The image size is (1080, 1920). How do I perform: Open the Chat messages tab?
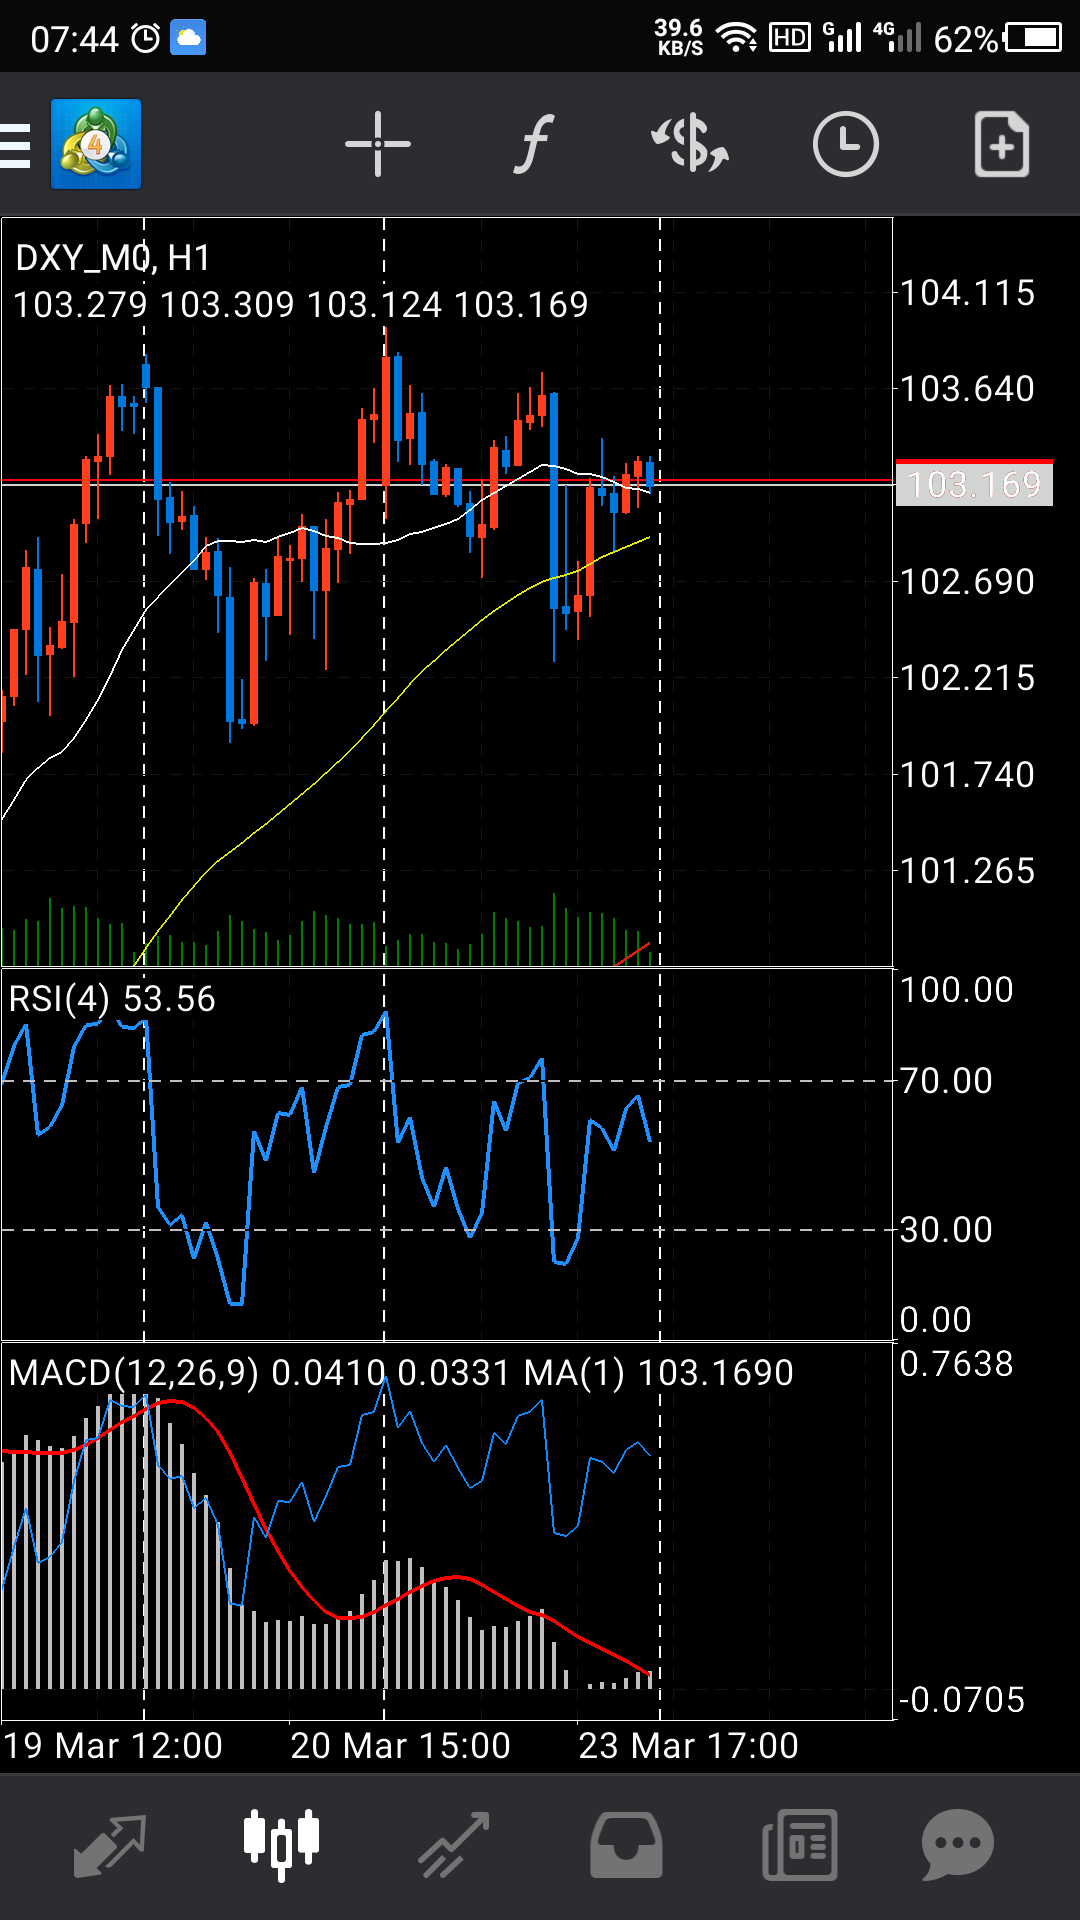(957, 1845)
